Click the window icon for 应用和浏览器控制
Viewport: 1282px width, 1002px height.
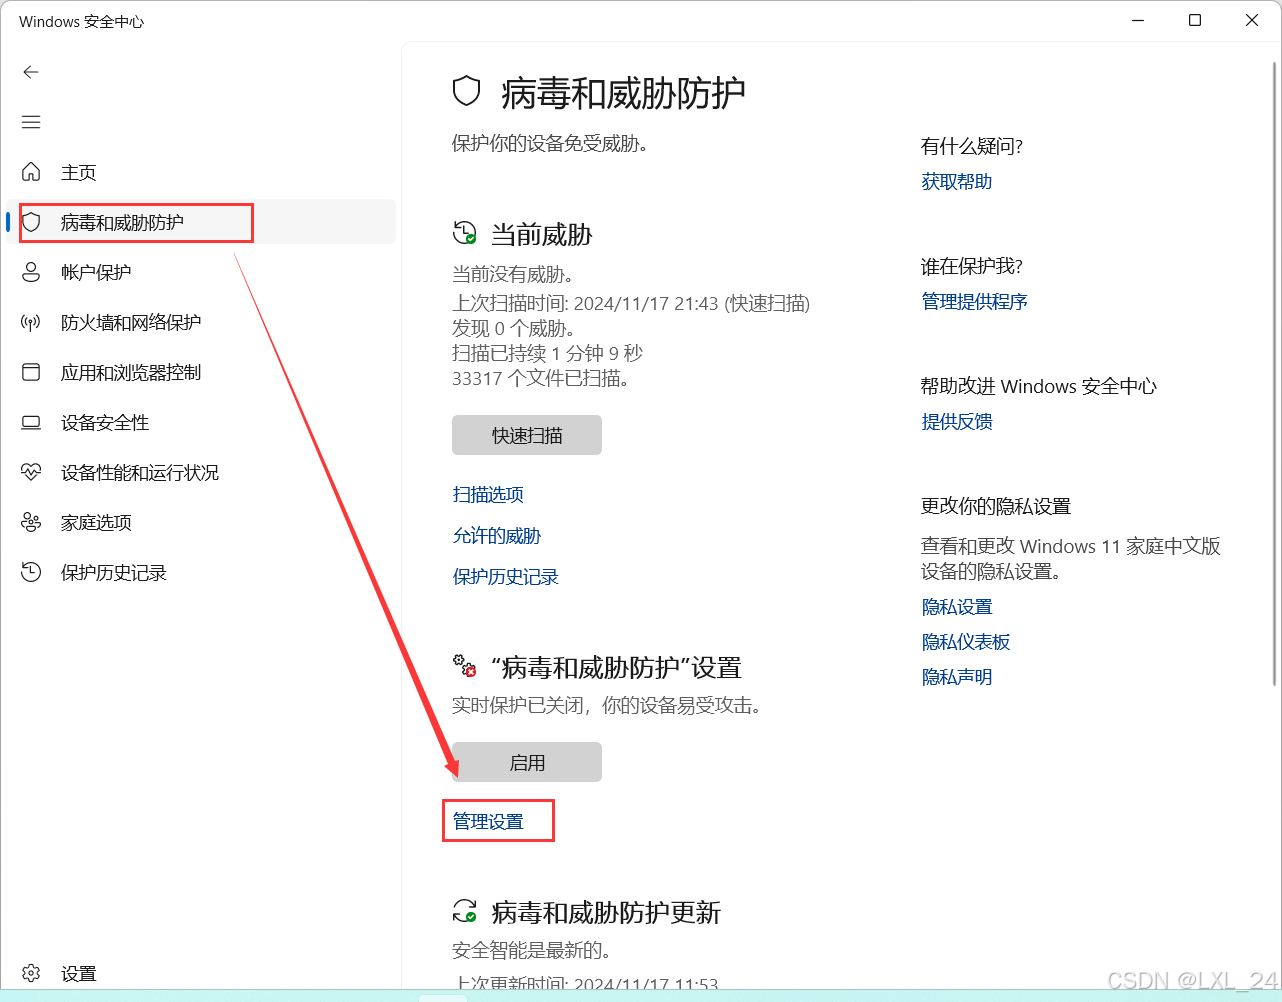[31, 372]
